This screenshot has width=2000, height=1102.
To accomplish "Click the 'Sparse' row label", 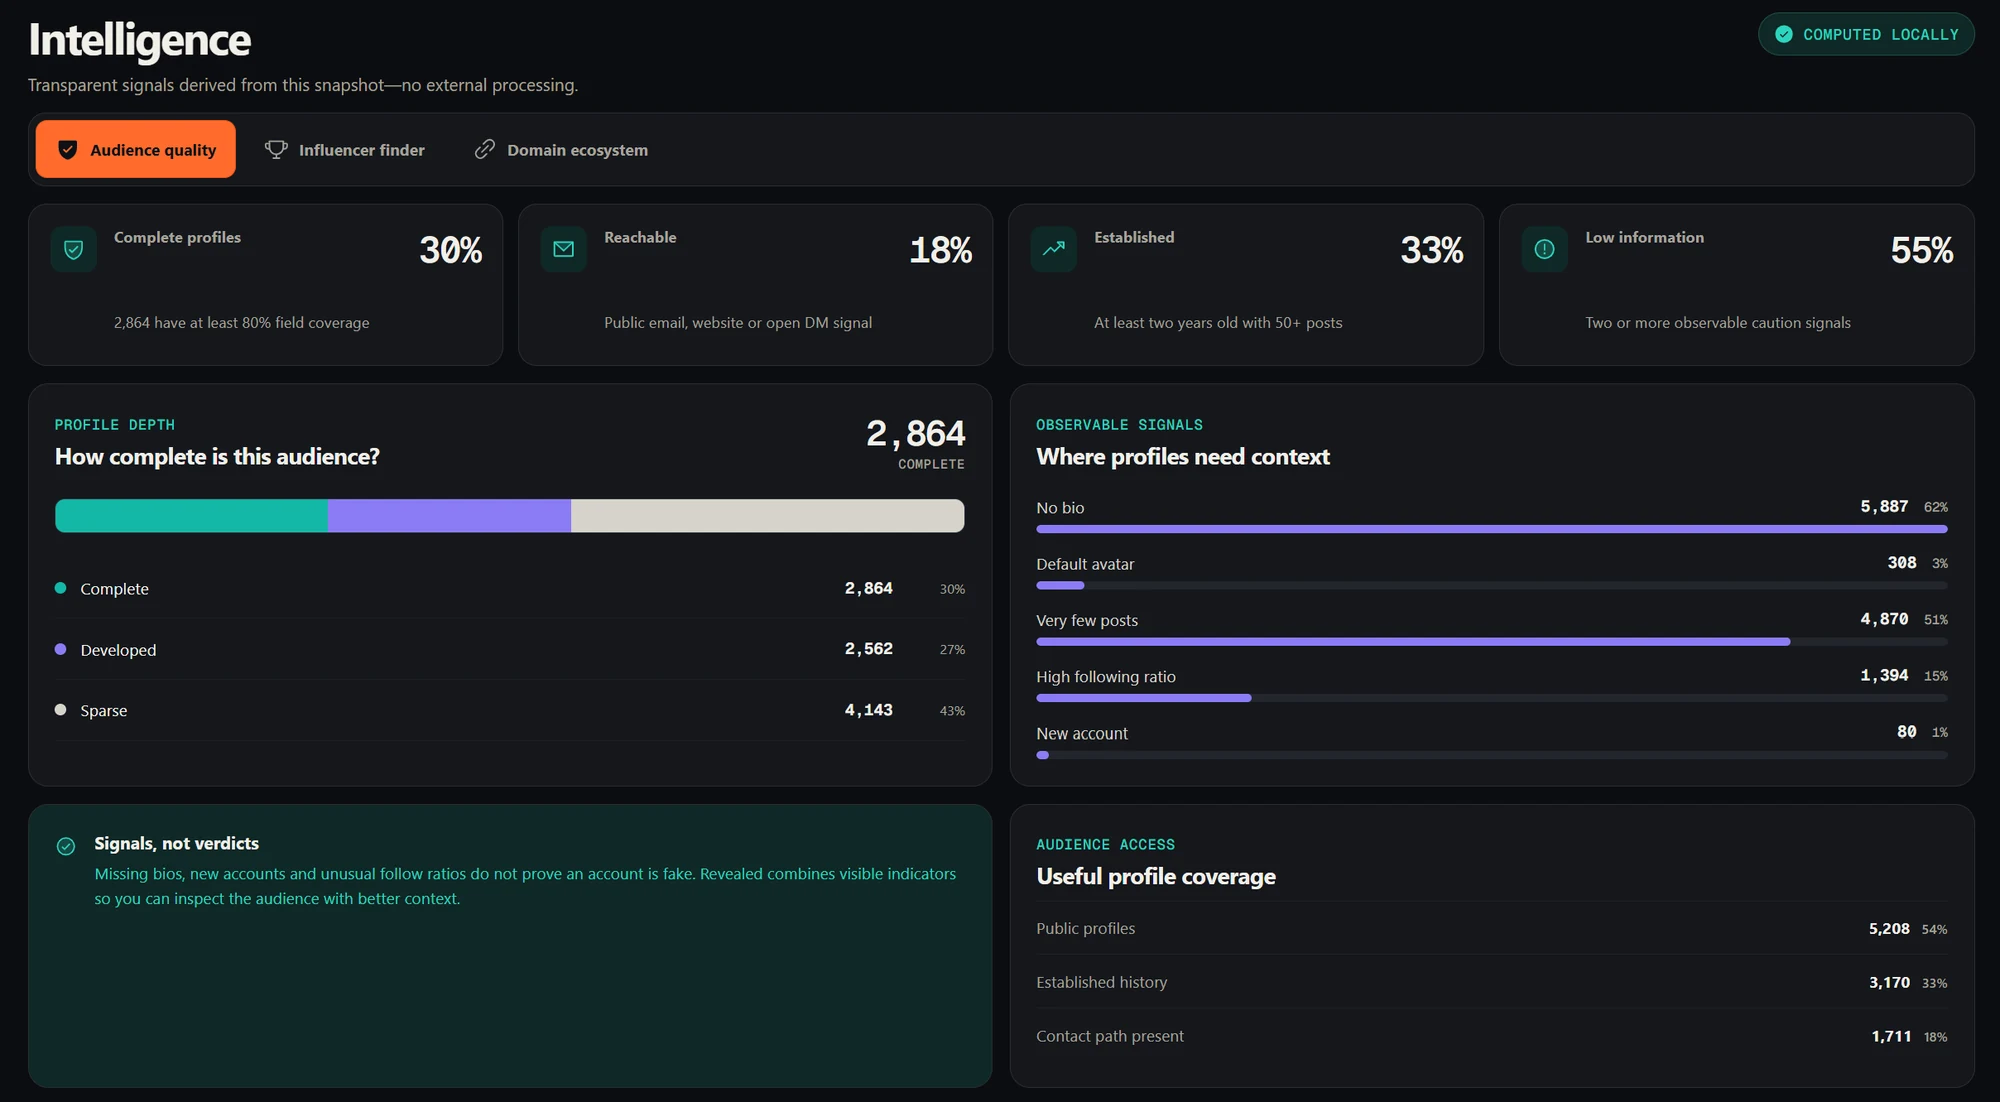I will (104, 711).
